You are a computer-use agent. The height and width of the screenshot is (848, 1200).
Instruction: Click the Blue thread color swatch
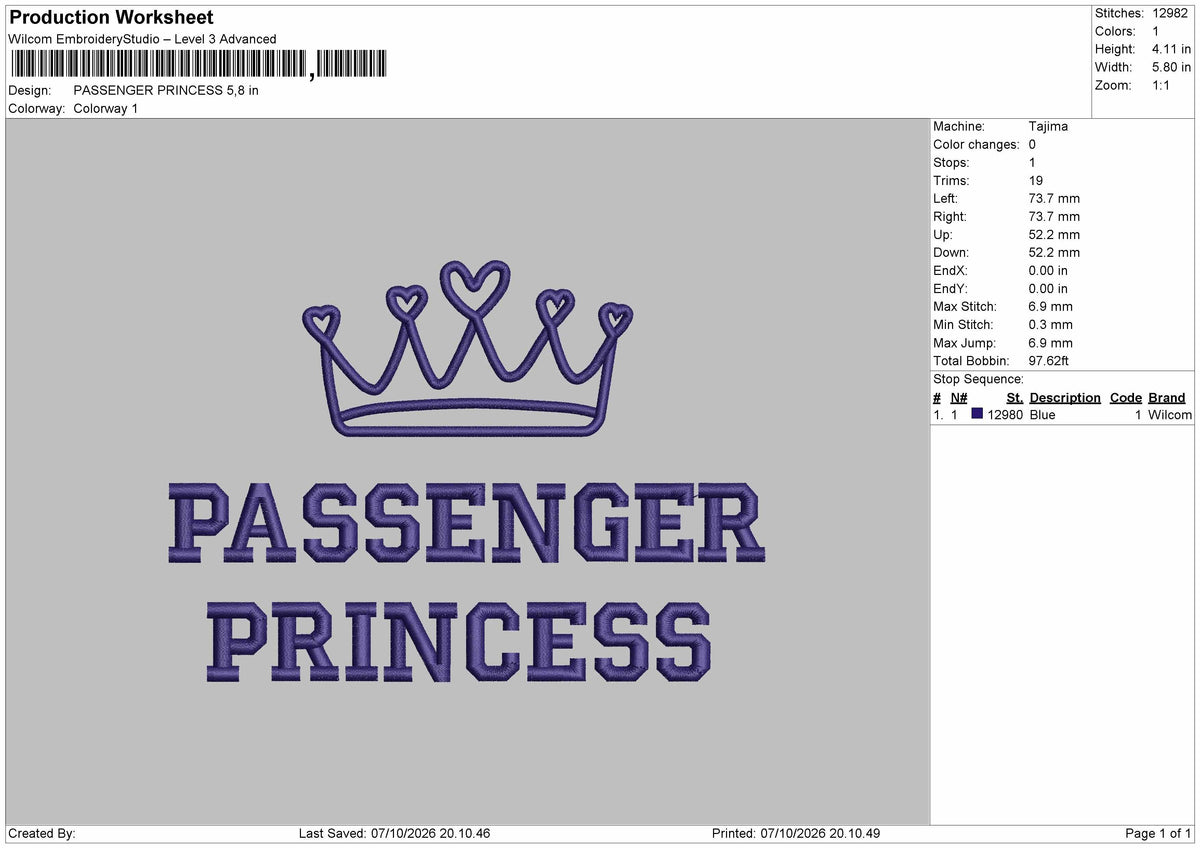tap(977, 414)
